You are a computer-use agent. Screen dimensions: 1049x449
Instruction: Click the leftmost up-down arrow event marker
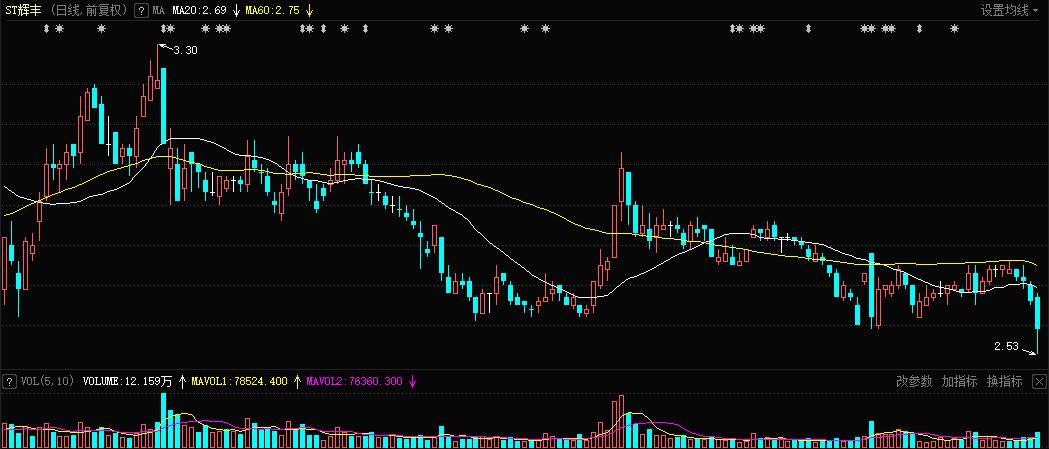(x=46, y=29)
